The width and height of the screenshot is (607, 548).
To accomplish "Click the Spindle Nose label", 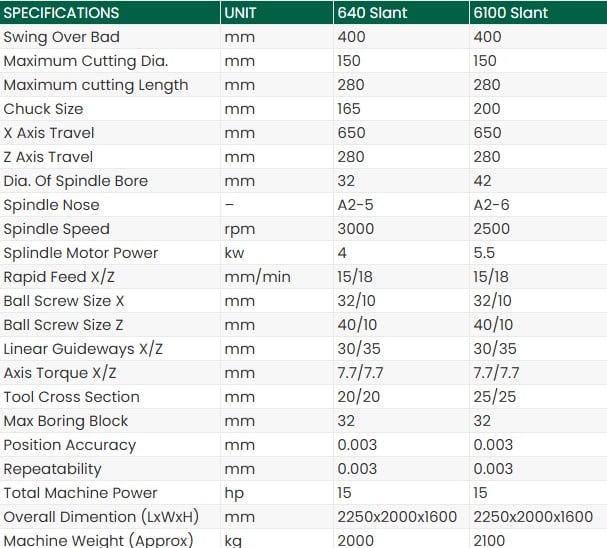I will (x=51, y=205).
